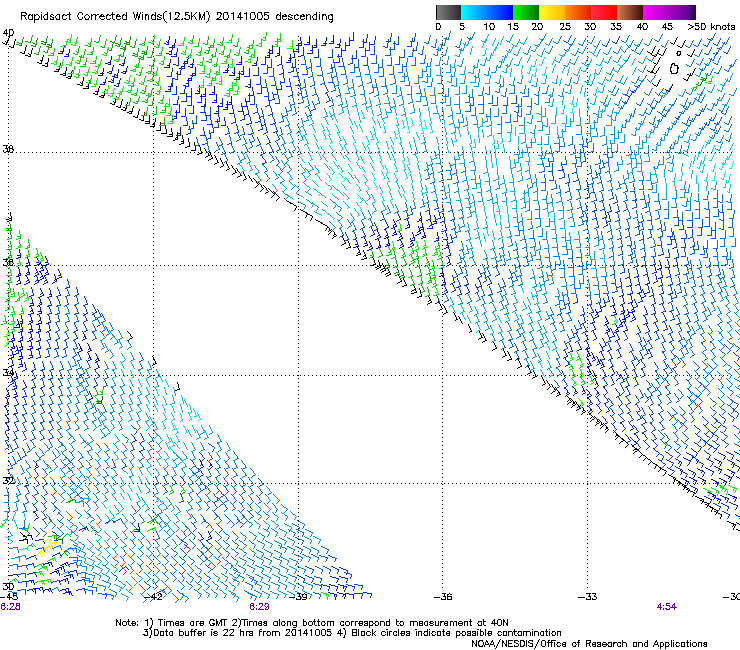Click the green 15-20 knots legend swatch
Viewport: 740px width, 650px height.
point(526,12)
